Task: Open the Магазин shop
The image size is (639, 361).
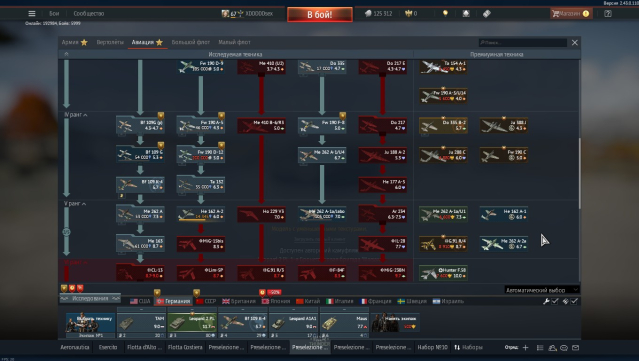Action: point(571,13)
